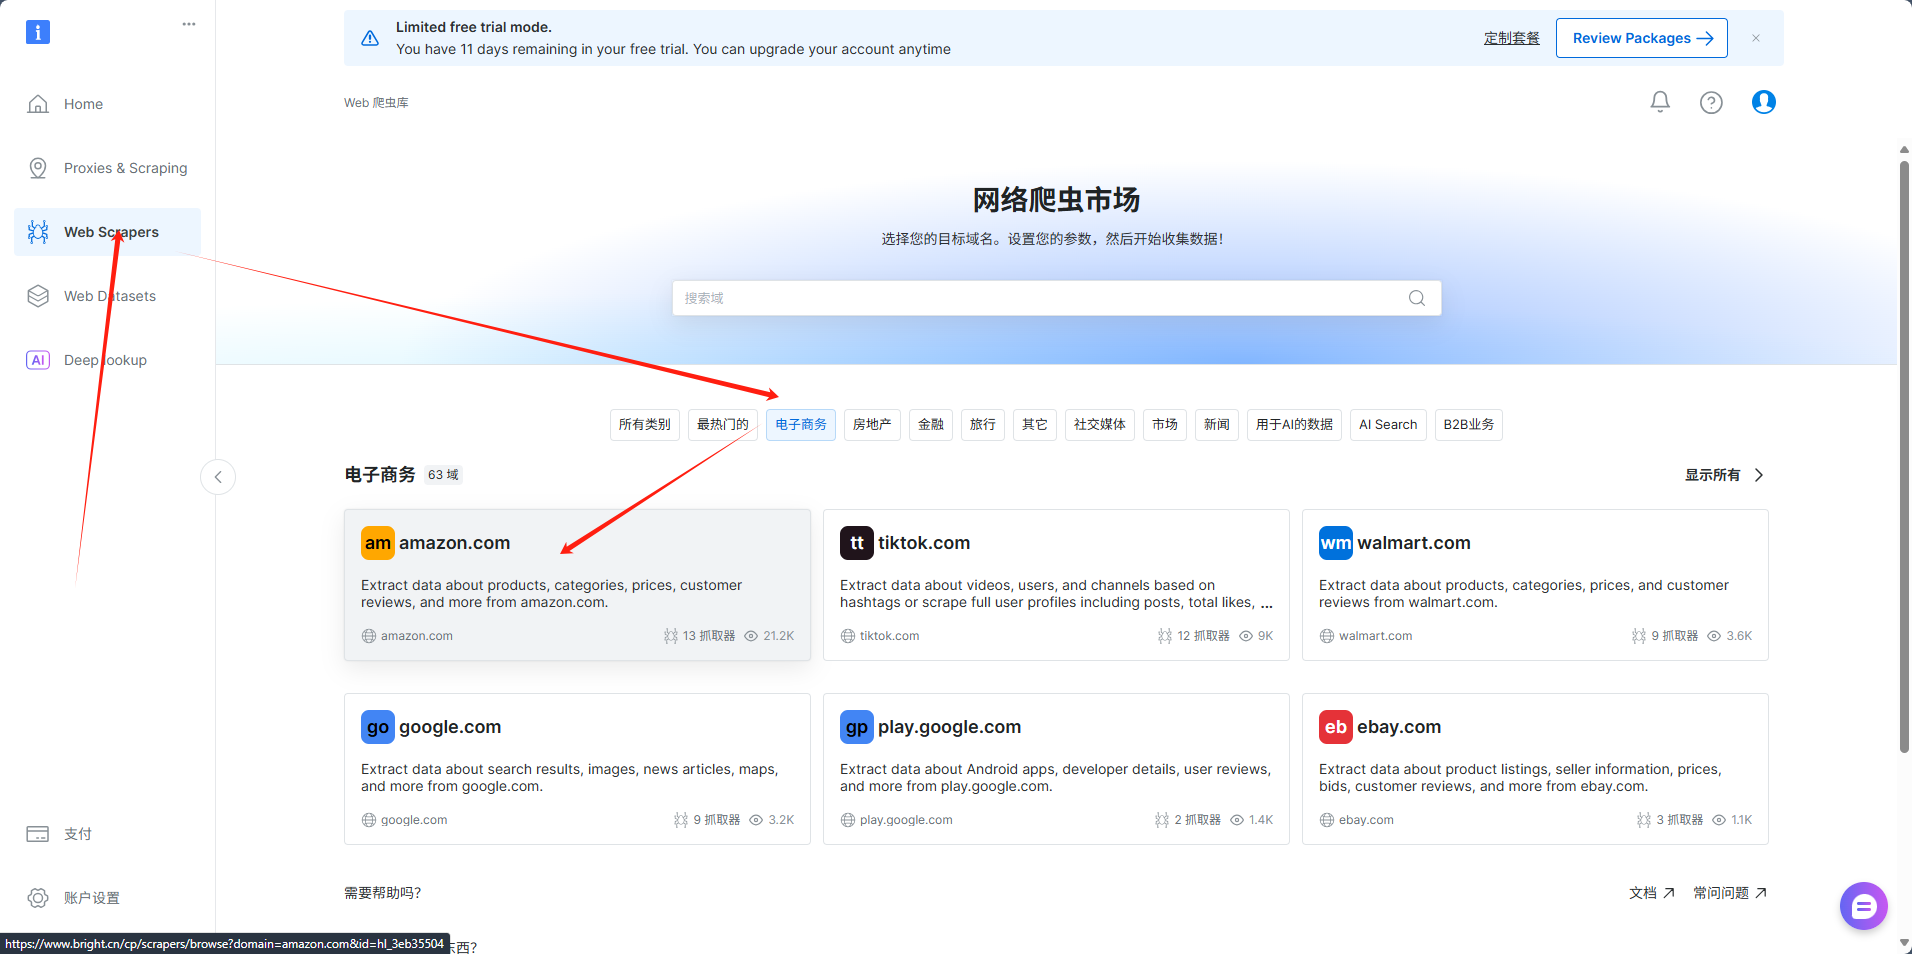This screenshot has width=1912, height=954.
Task: Collapse the sidebar with the chevron arrow
Action: click(x=218, y=477)
